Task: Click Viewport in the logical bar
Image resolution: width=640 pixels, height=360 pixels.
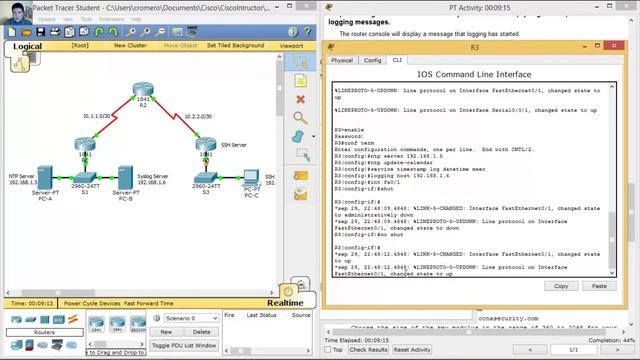Action: (291, 46)
